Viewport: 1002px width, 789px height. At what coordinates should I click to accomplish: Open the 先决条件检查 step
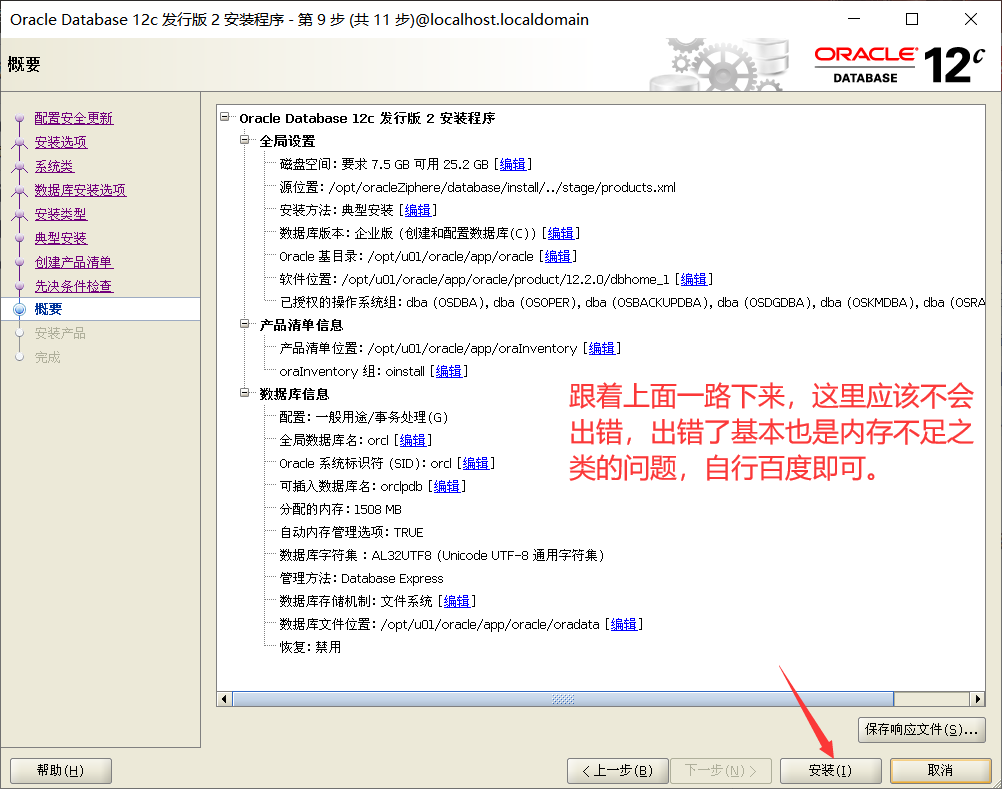(x=73, y=286)
